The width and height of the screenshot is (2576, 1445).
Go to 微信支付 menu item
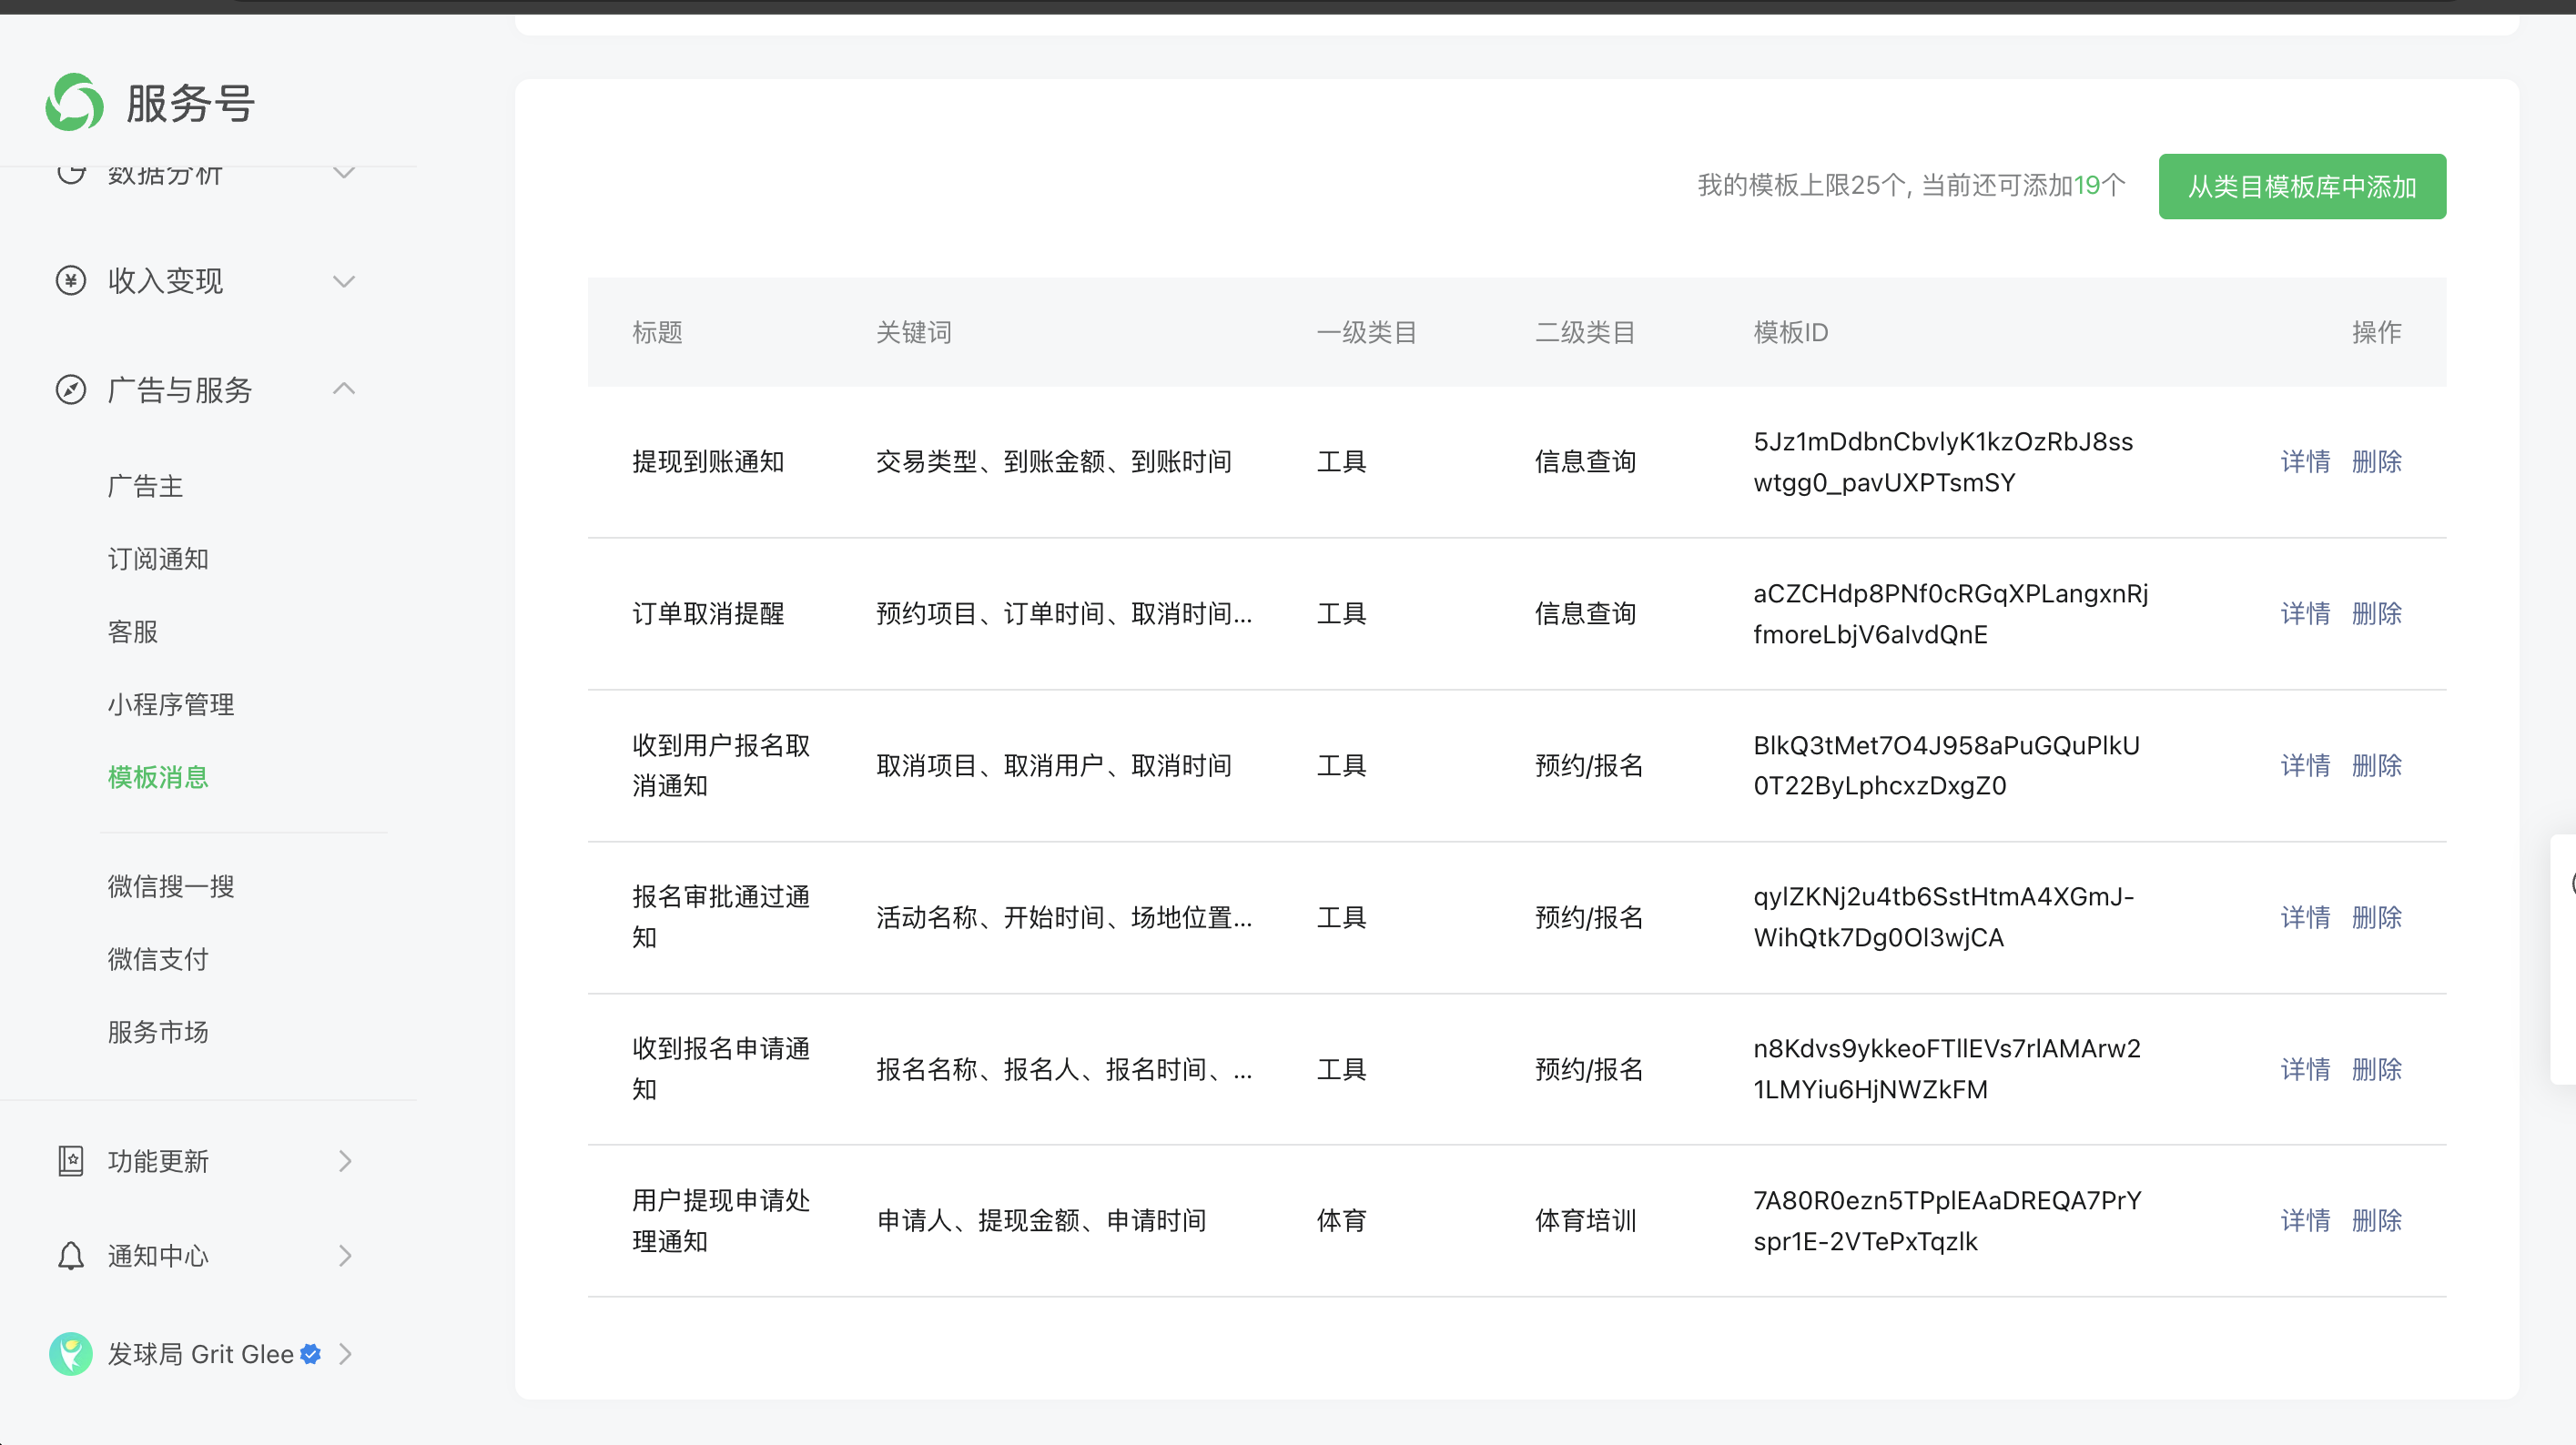[x=158, y=959]
